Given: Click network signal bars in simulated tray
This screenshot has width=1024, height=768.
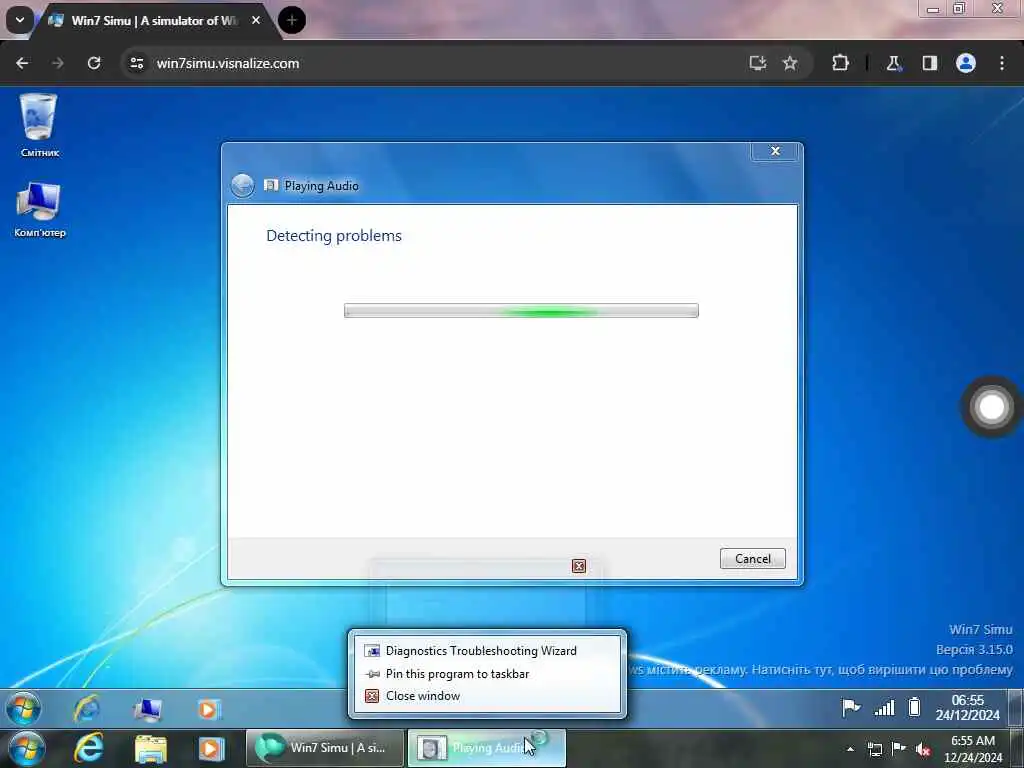Looking at the screenshot, I should (884, 707).
